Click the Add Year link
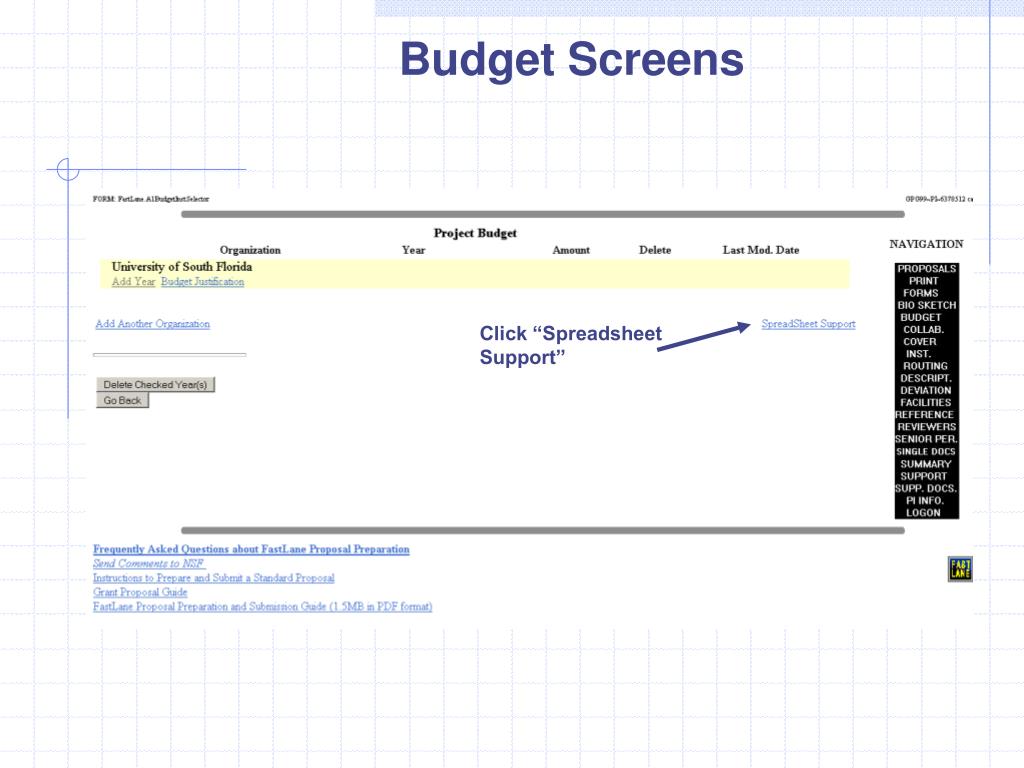Image resolution: width=1024 pixels, height=768 pixels. [x=133, y=281]
